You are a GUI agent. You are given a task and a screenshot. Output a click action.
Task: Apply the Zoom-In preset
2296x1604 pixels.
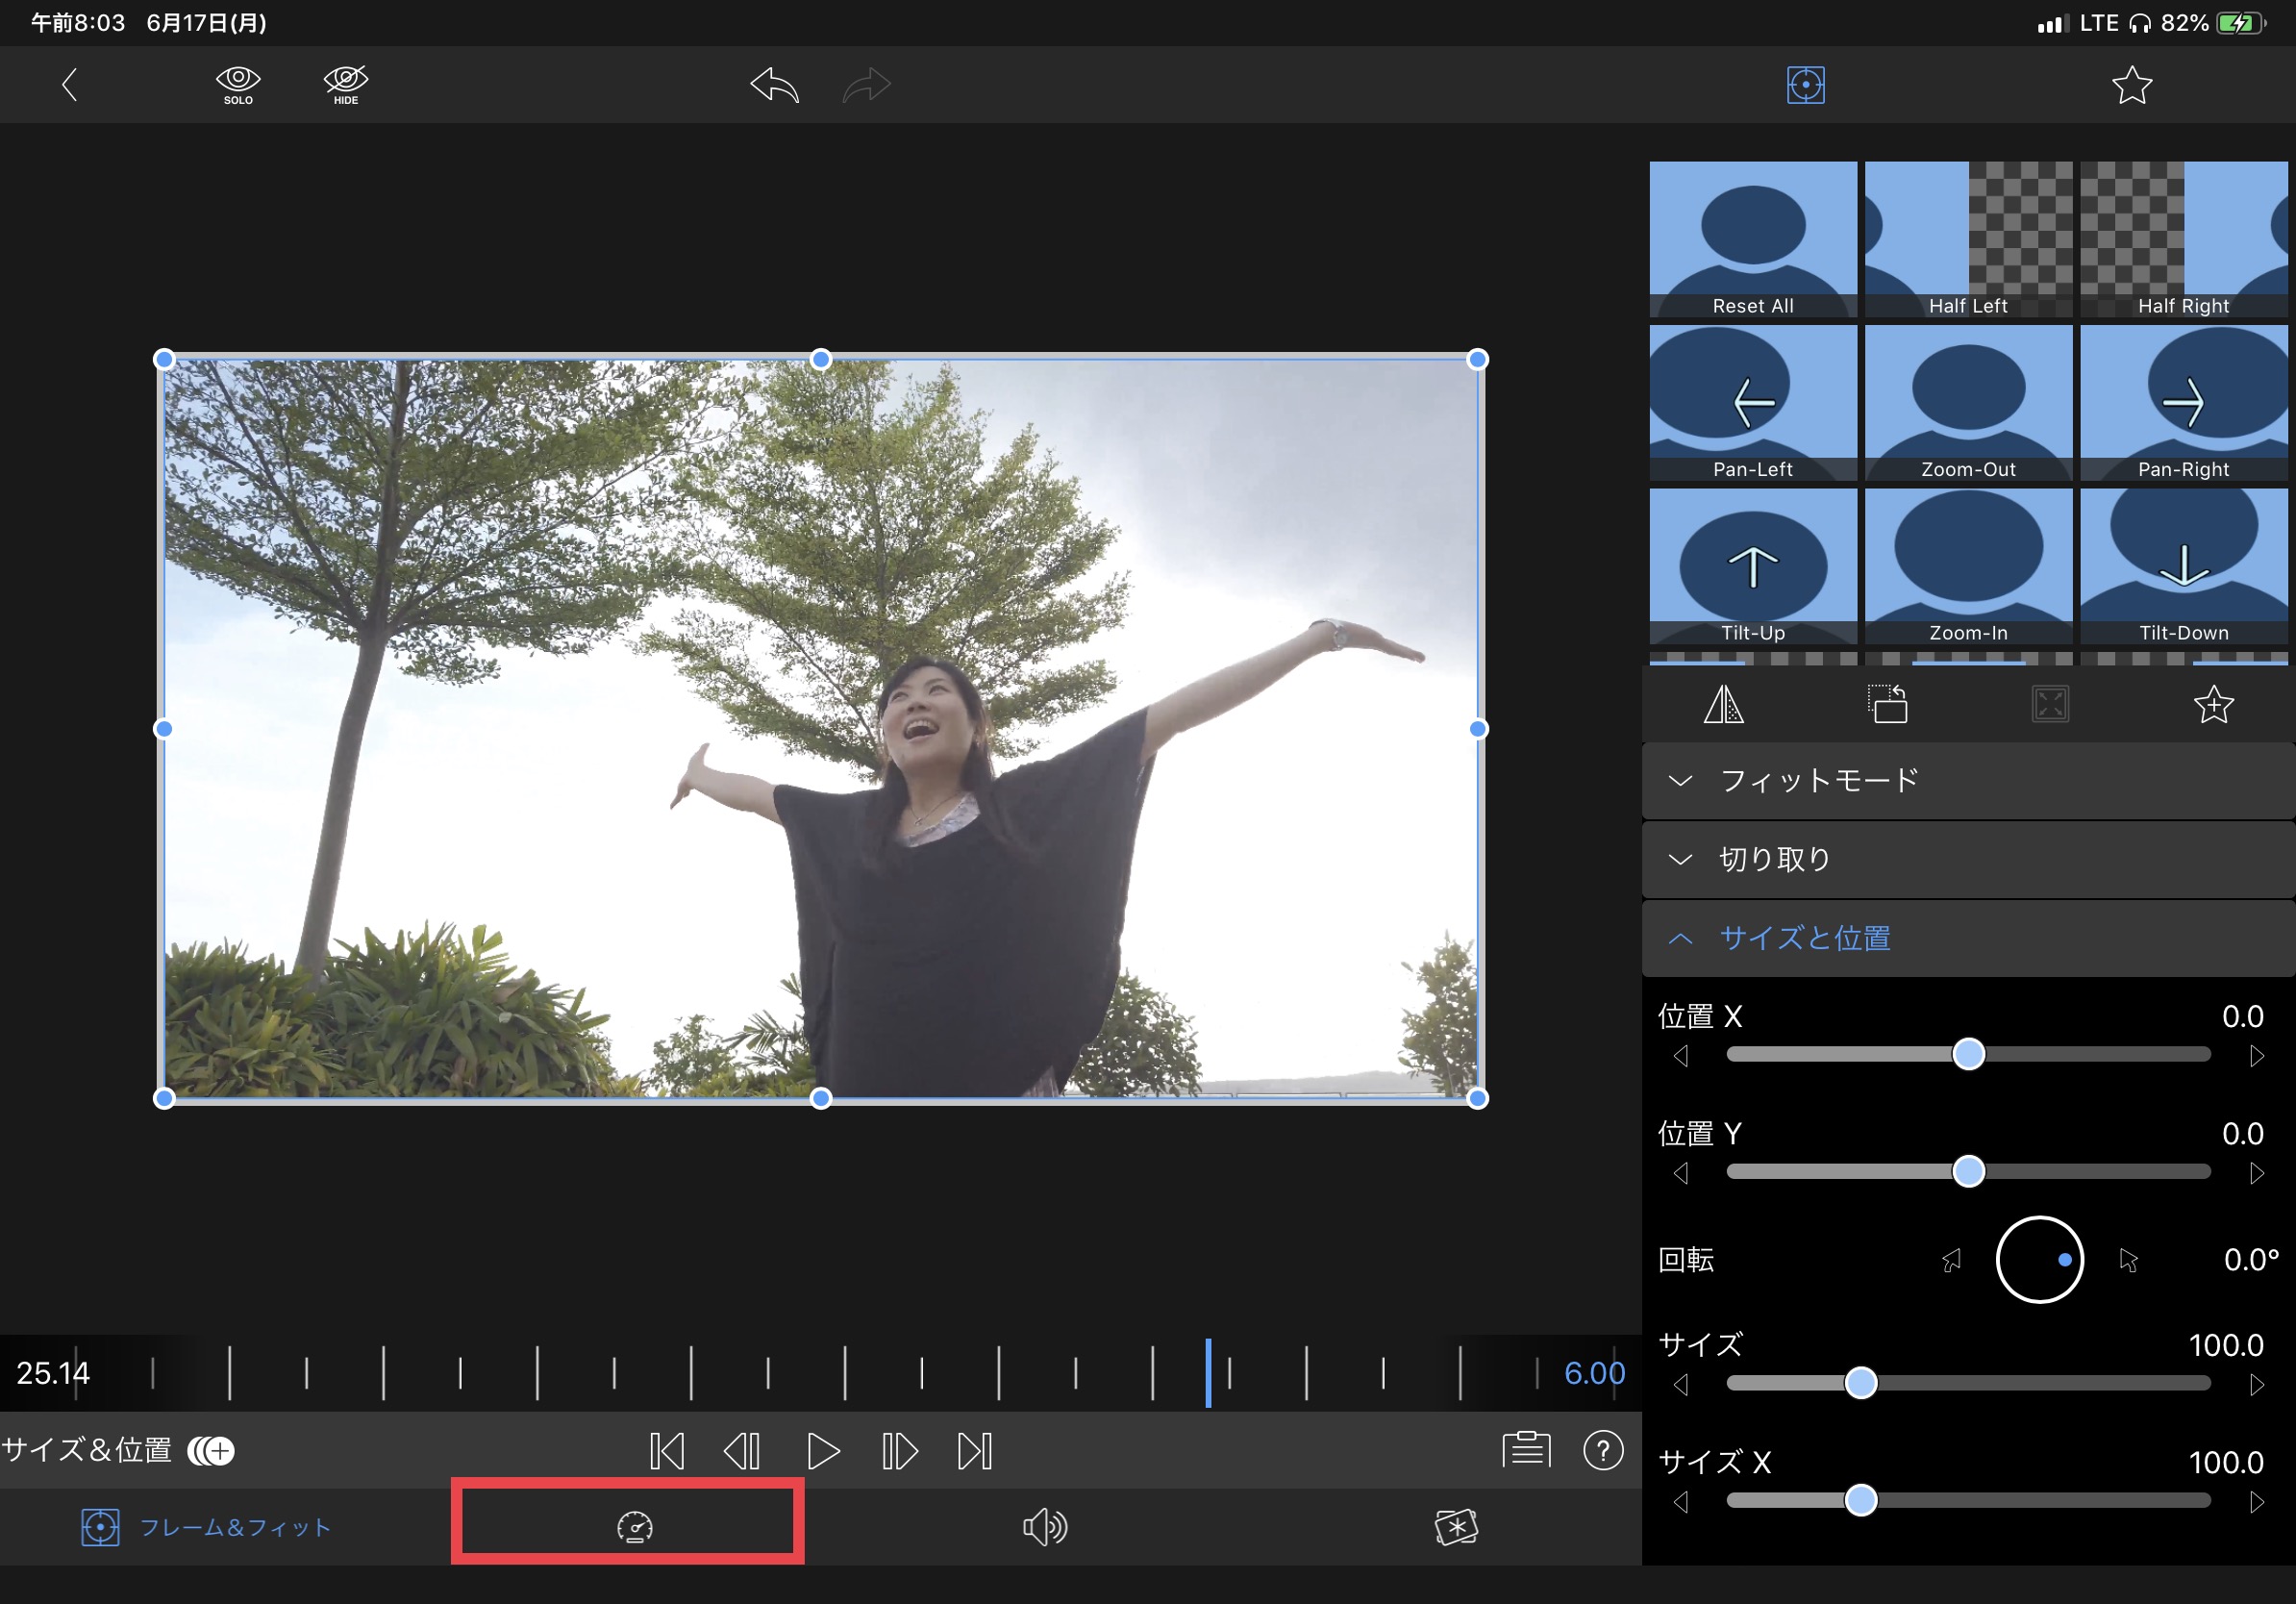click(1967, 567)
